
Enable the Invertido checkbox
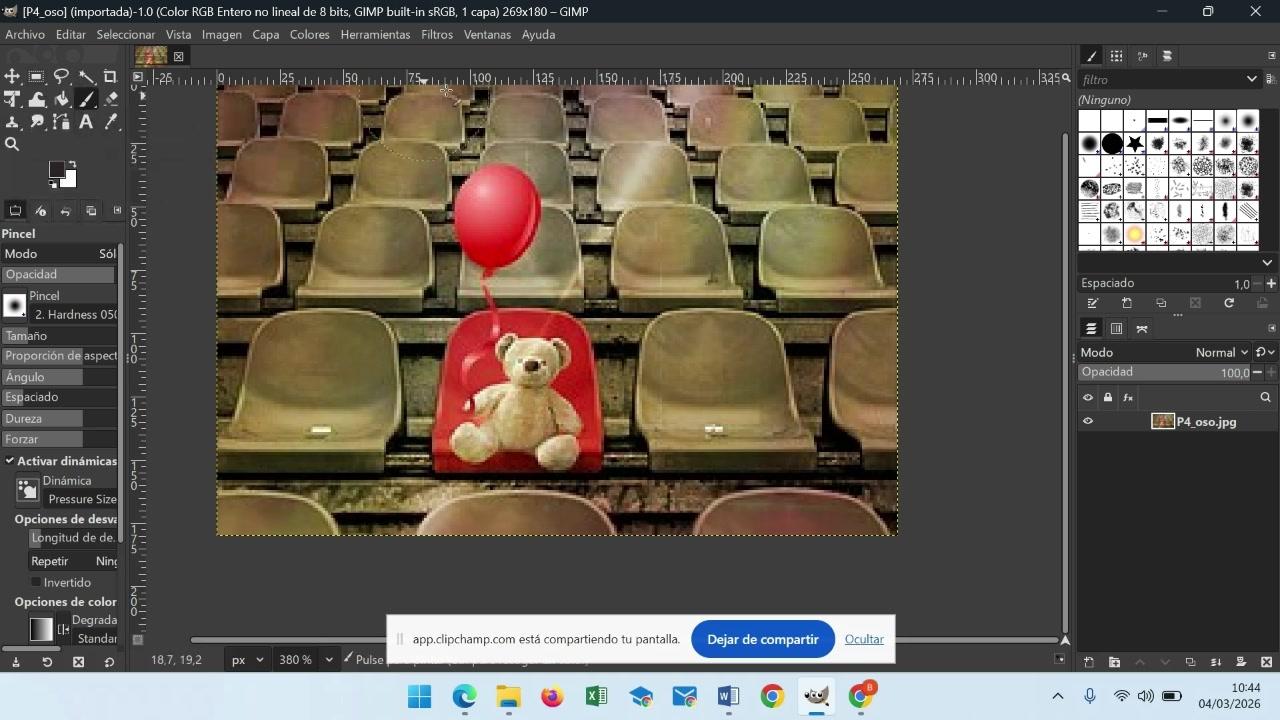36,582
